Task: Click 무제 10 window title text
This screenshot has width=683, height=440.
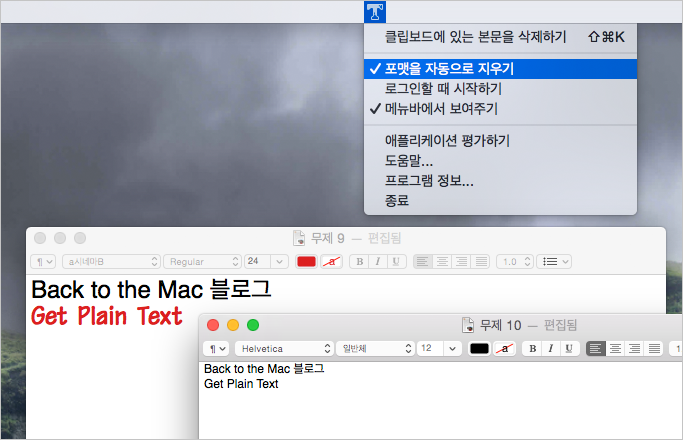Action: [500, 325]
